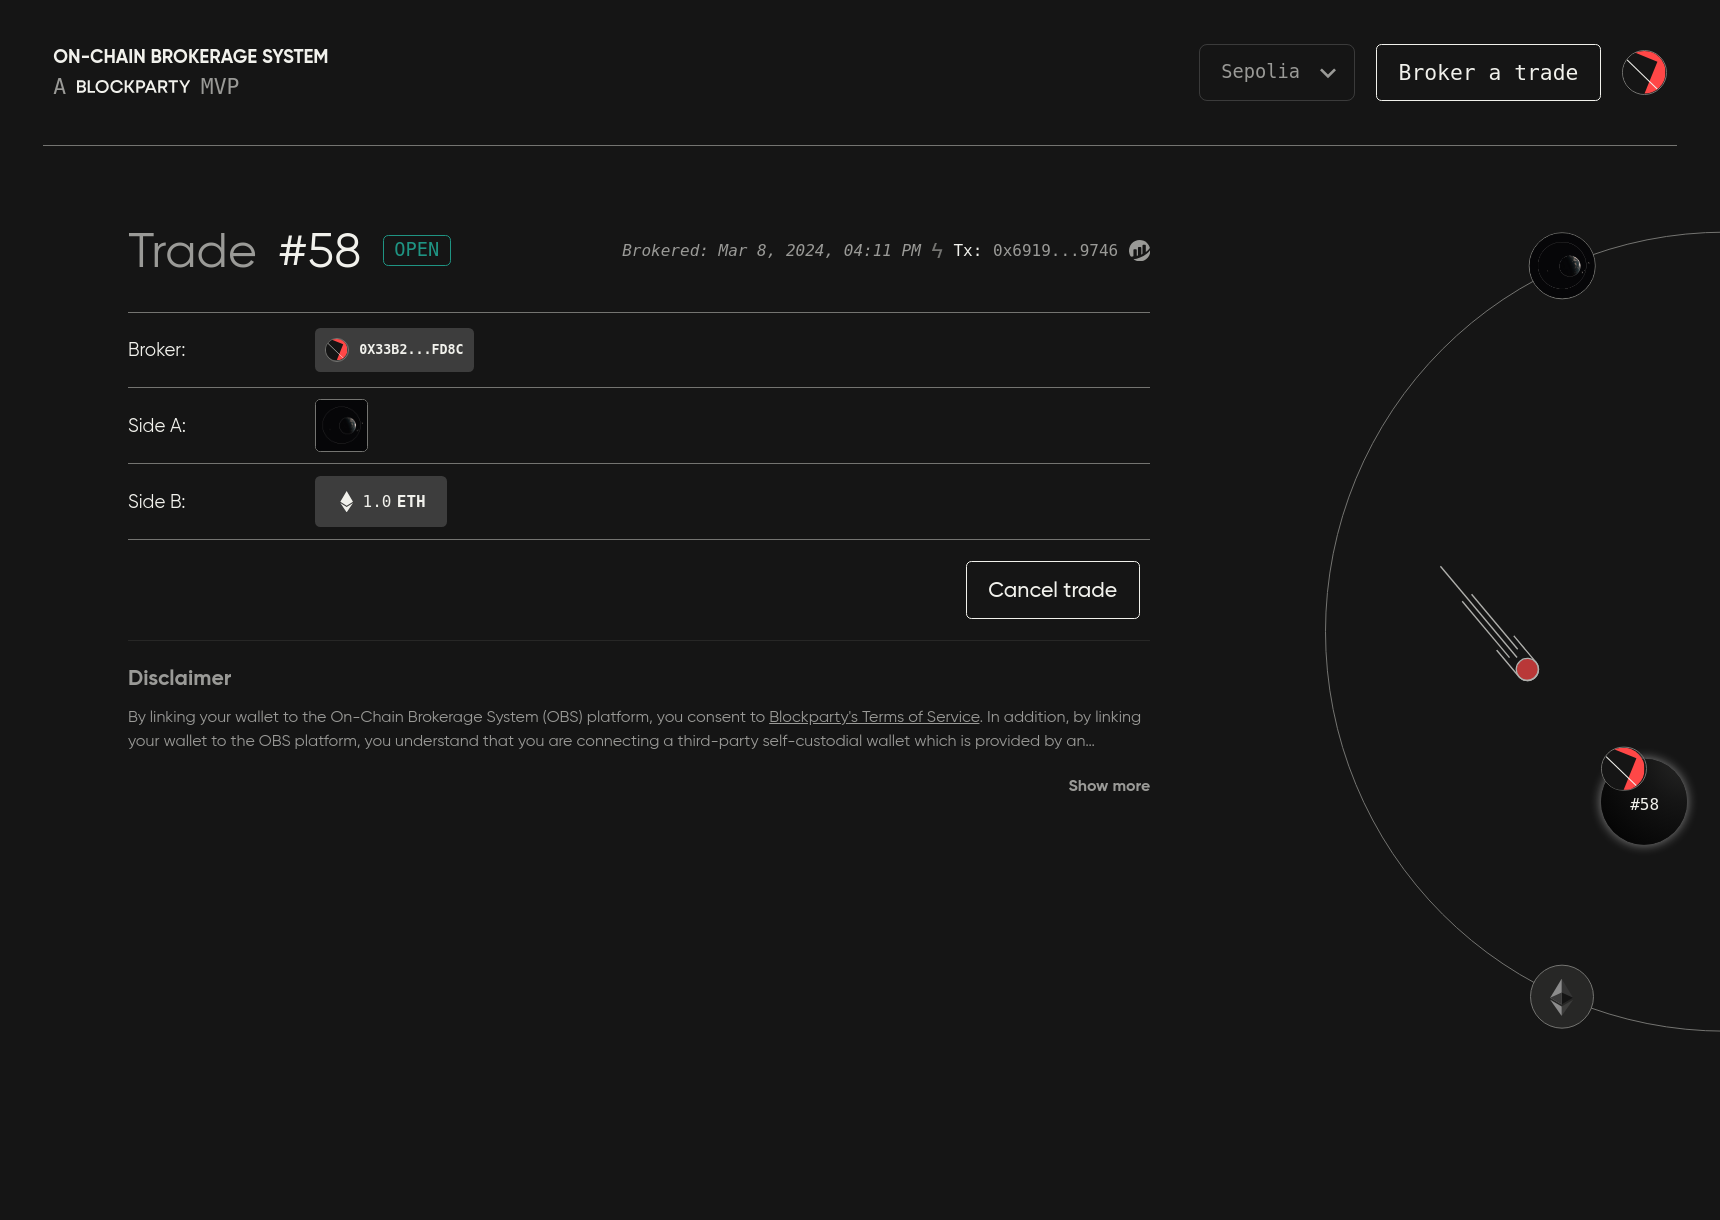Expand the disclaimer with Show more
1720x1220 pixels.
point(1108,786)
